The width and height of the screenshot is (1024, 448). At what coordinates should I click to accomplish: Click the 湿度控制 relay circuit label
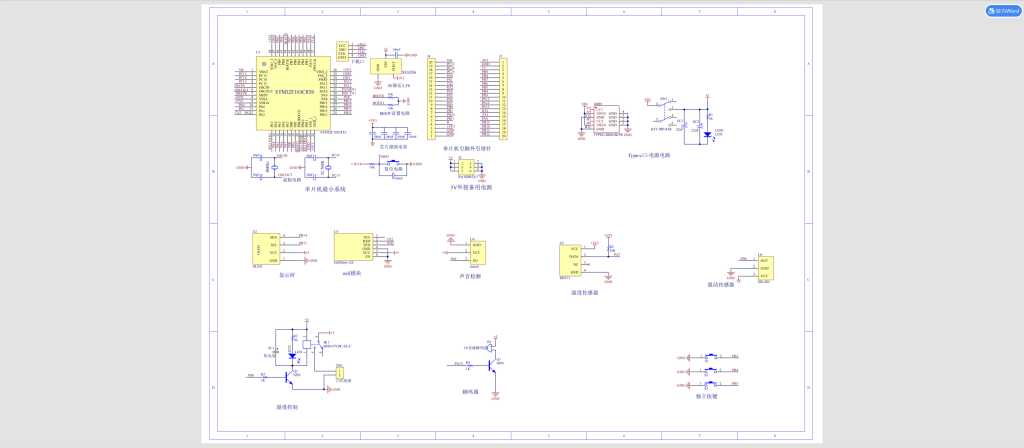click(x=286, y=407)
